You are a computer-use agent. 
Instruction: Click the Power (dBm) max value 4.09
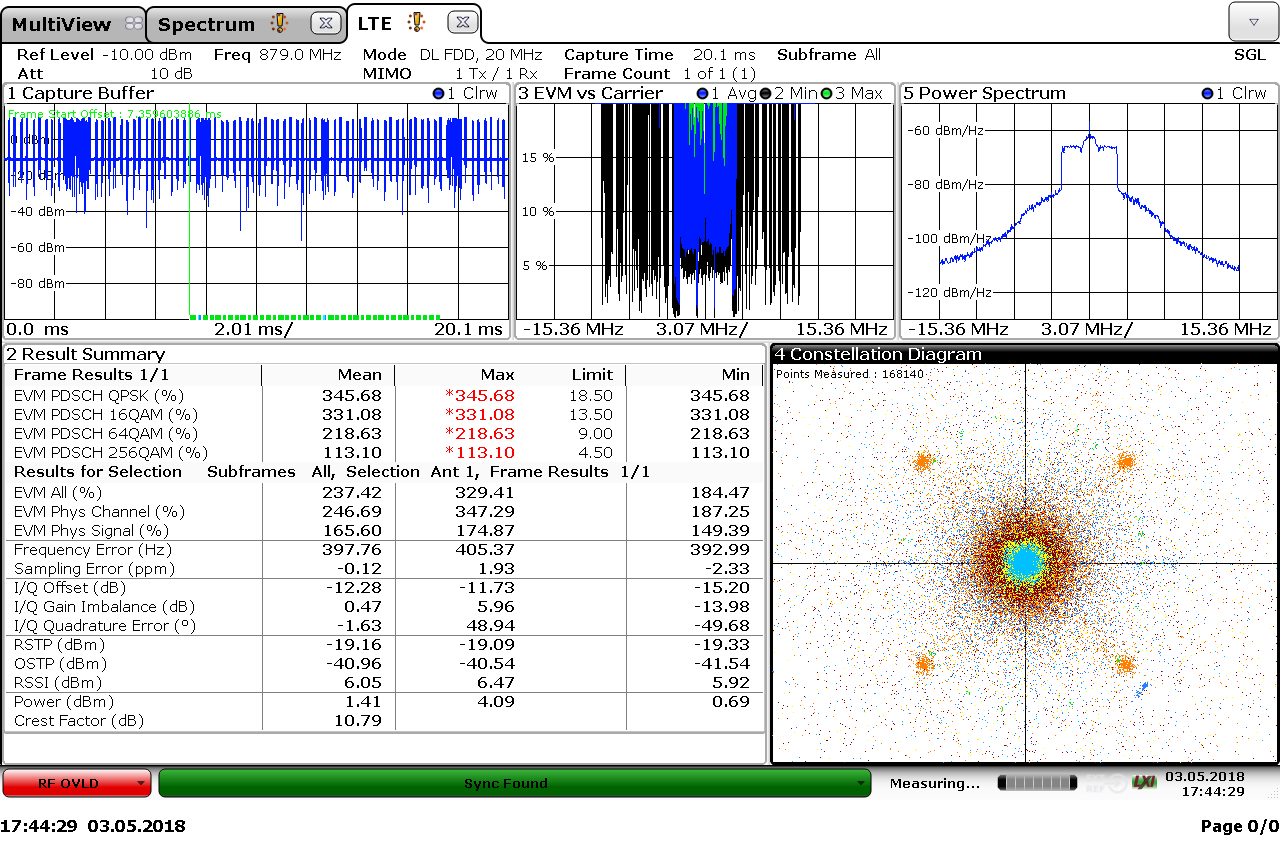[x=496, y=702]
